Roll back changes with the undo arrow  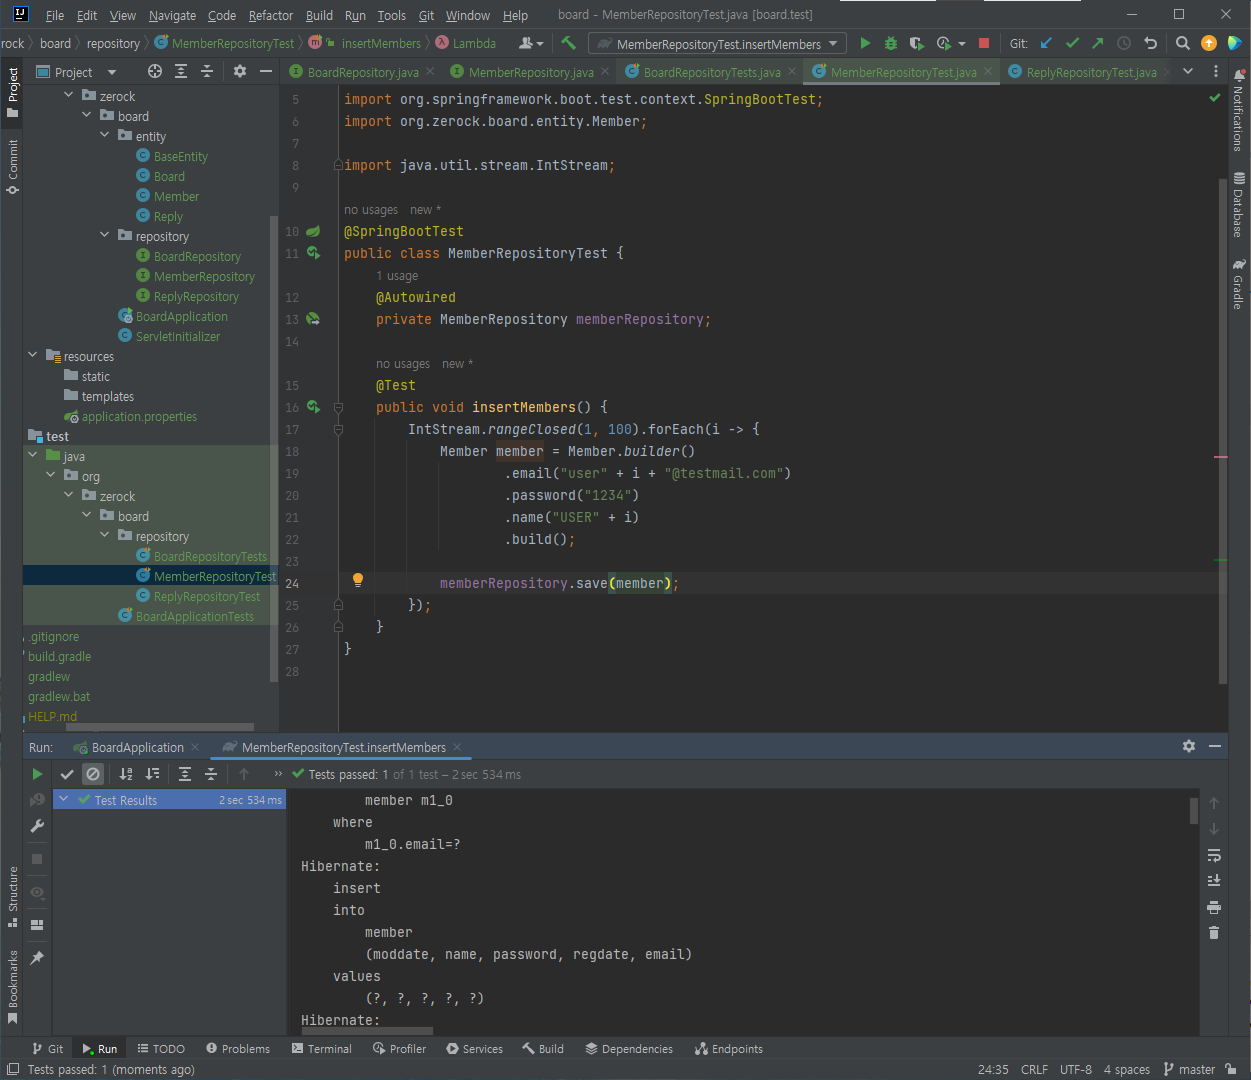pos(1150,43)
